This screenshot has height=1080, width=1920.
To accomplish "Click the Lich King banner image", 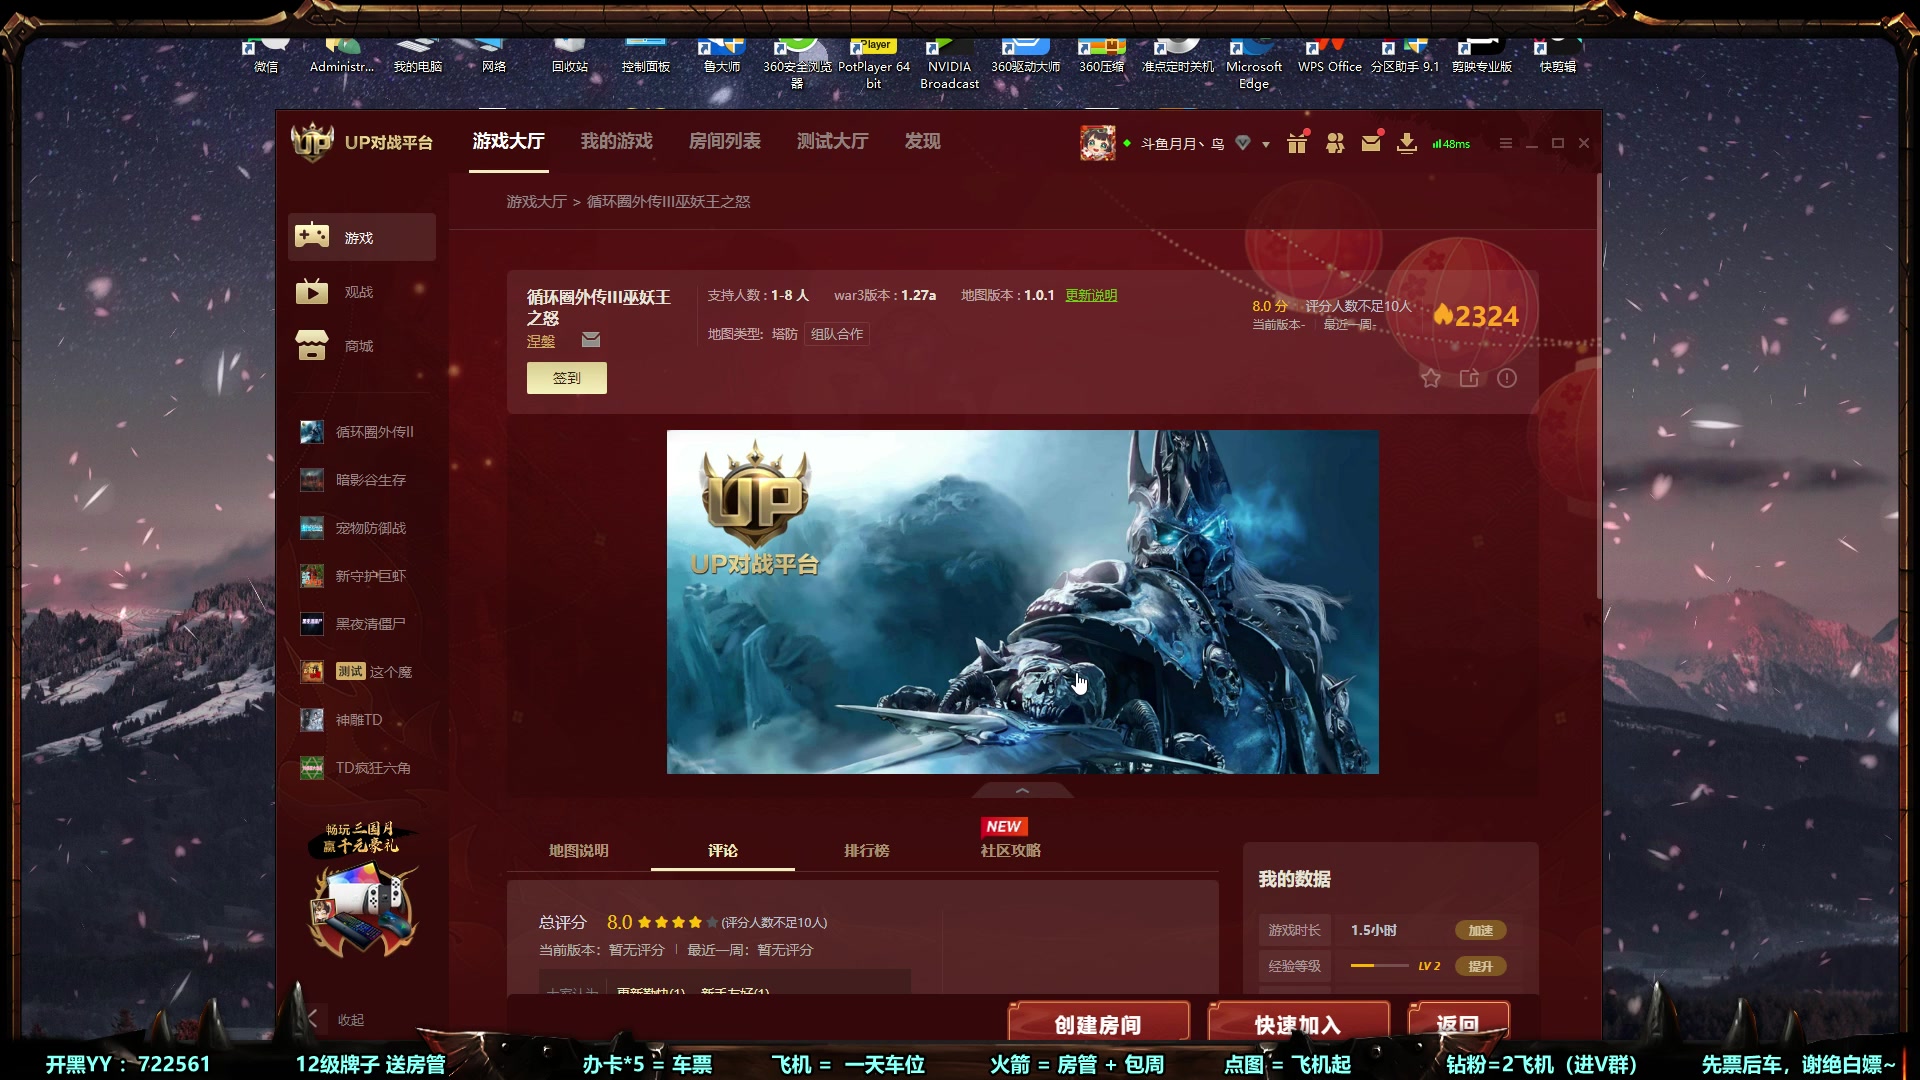I will click(1022, 601).
